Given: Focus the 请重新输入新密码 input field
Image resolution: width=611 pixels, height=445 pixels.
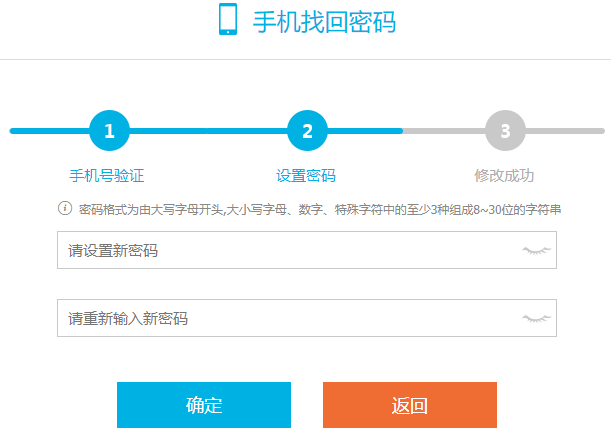Looking at the screenshot, I should tap(280, 319).
